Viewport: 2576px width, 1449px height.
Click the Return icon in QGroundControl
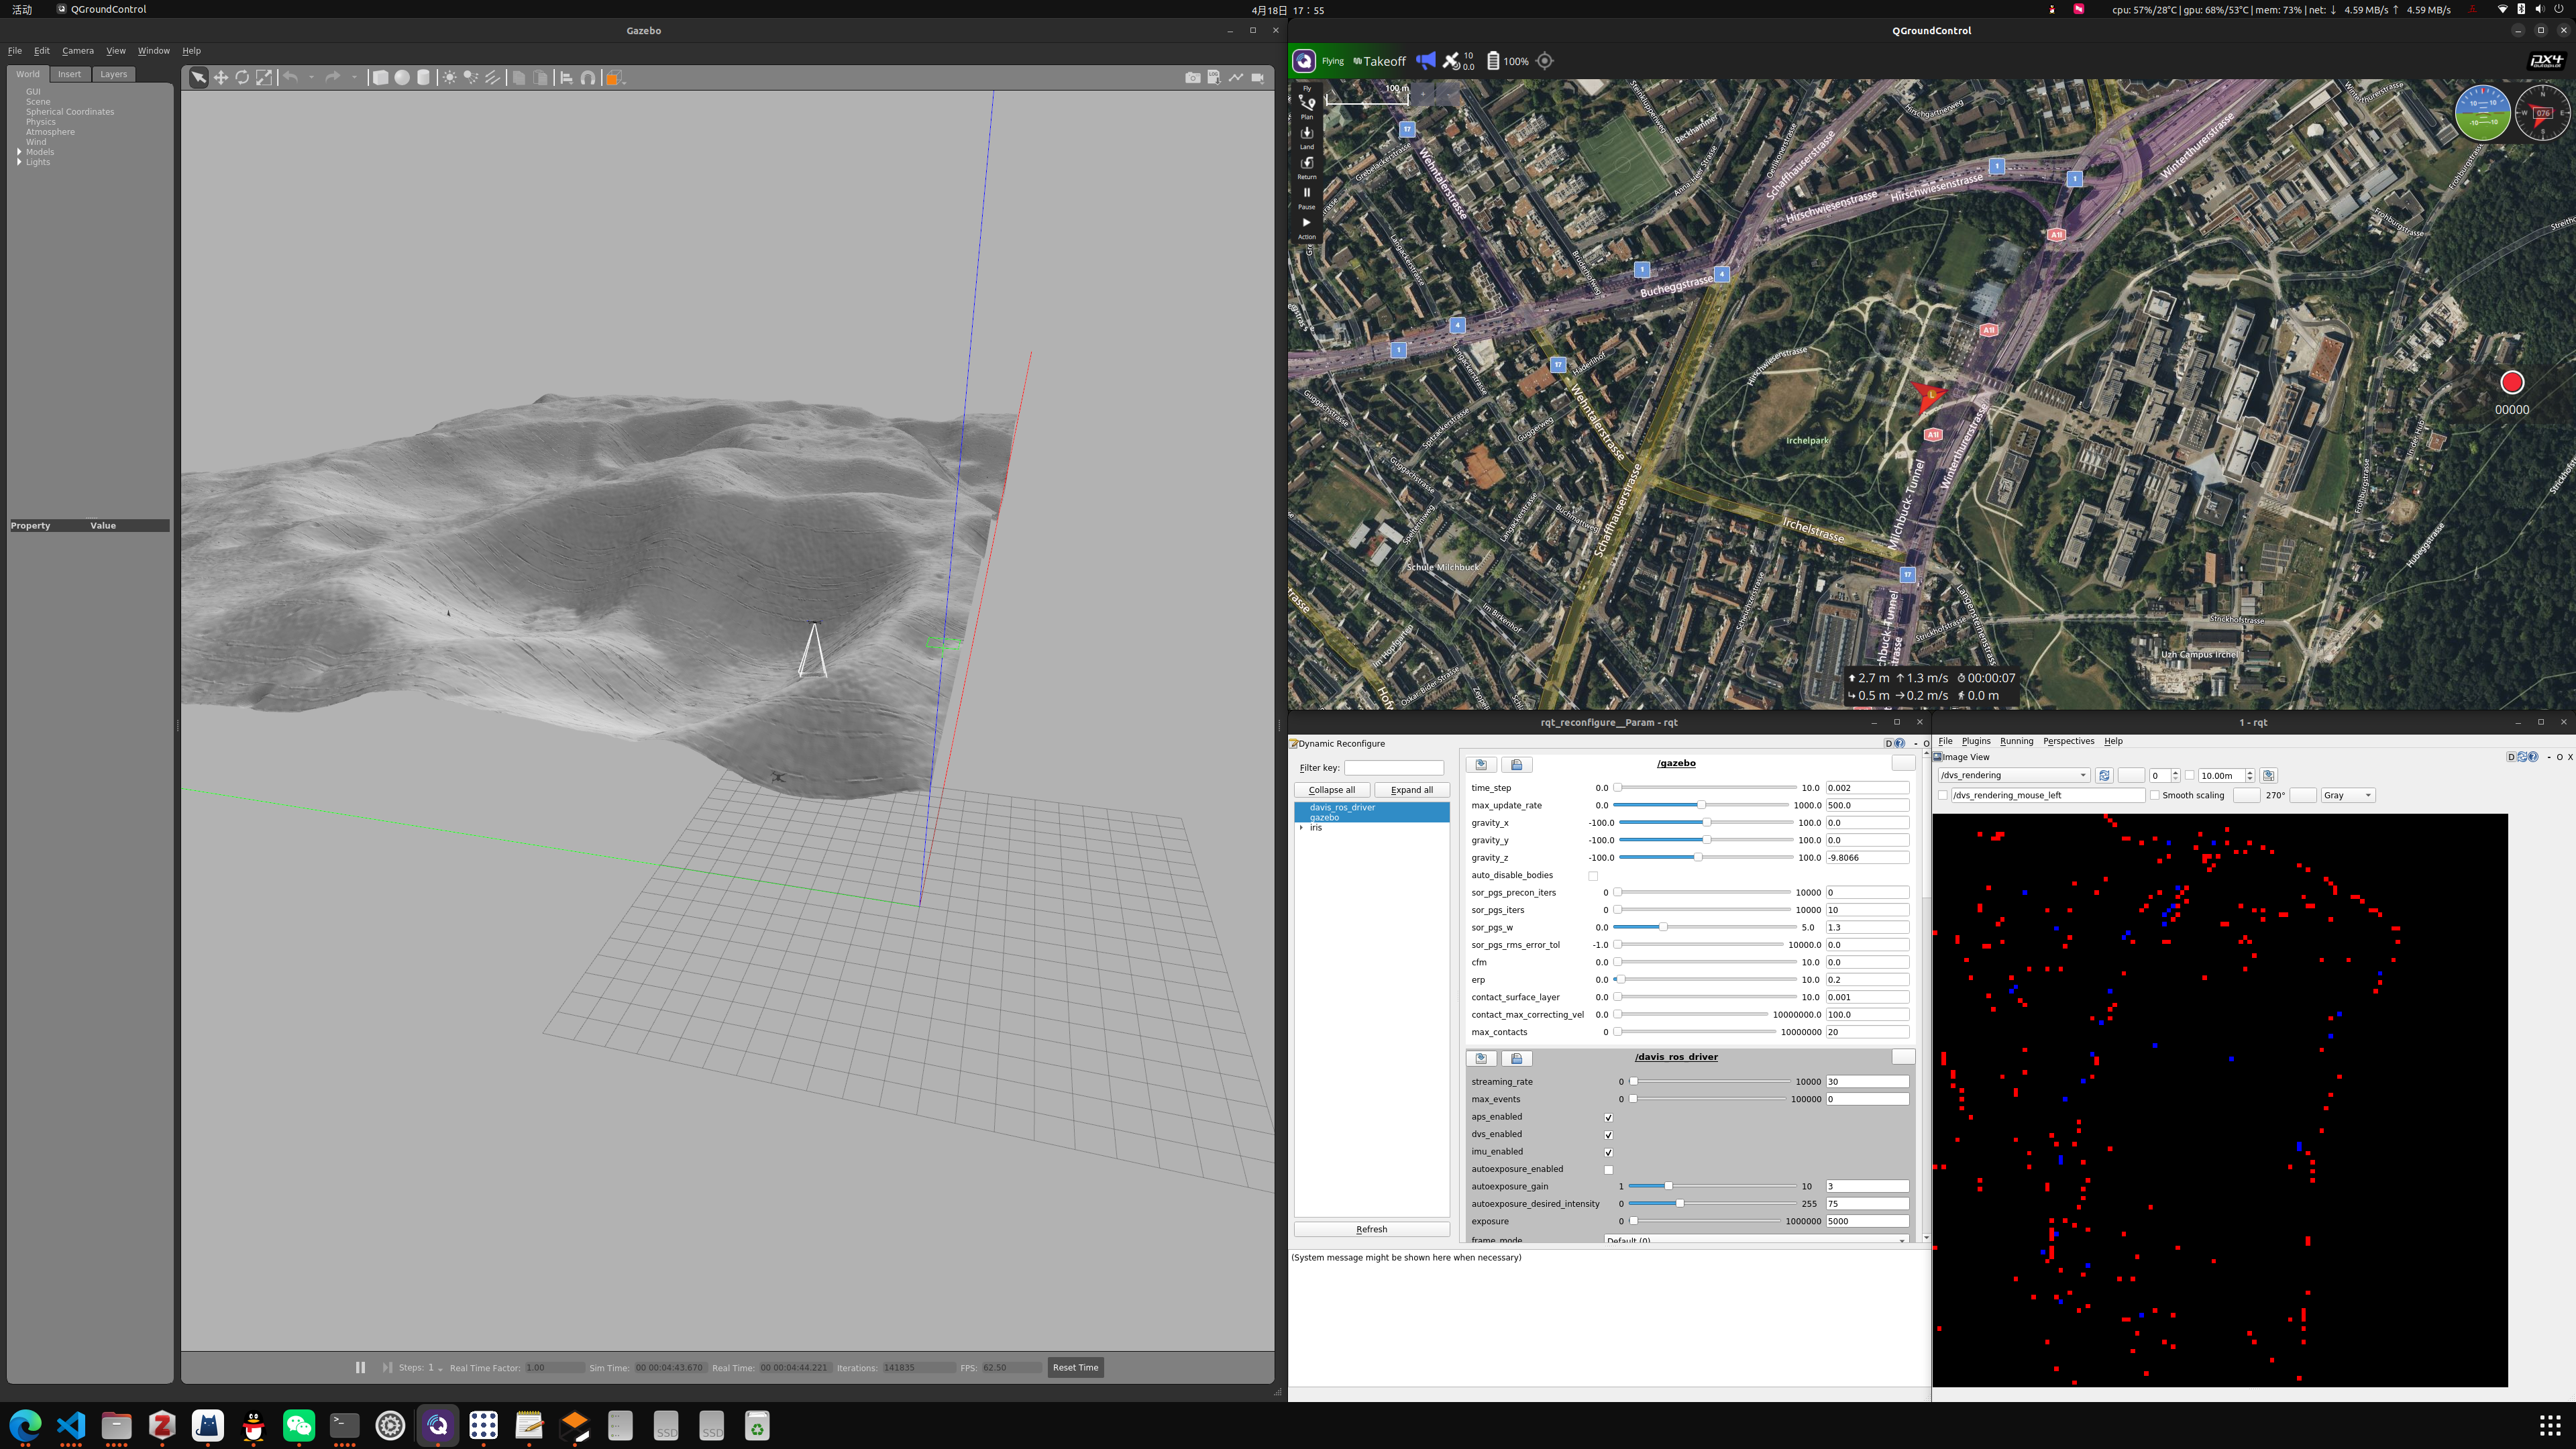click(1306, 166)
